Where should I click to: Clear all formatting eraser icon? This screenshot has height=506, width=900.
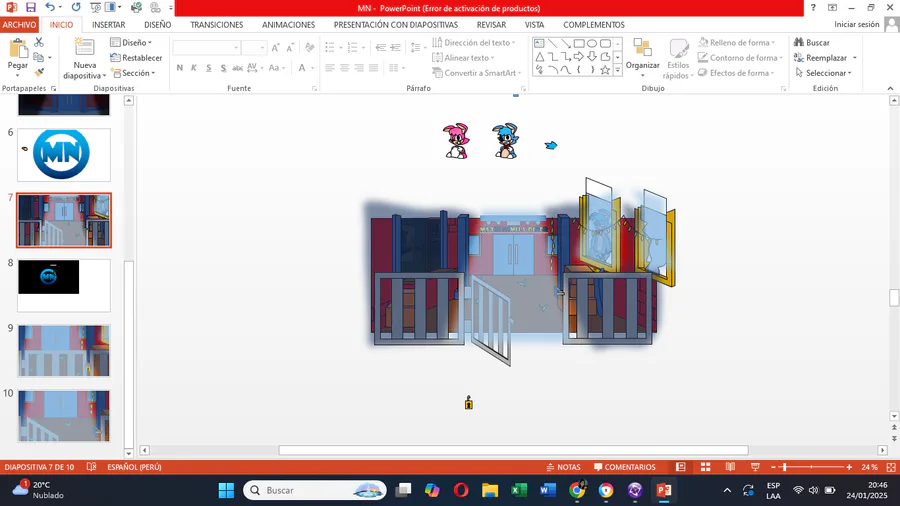click(309, 48)
